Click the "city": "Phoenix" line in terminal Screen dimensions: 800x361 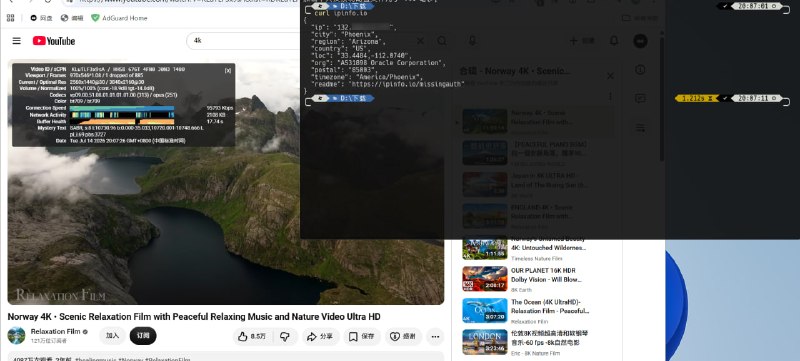pos(345,34)
